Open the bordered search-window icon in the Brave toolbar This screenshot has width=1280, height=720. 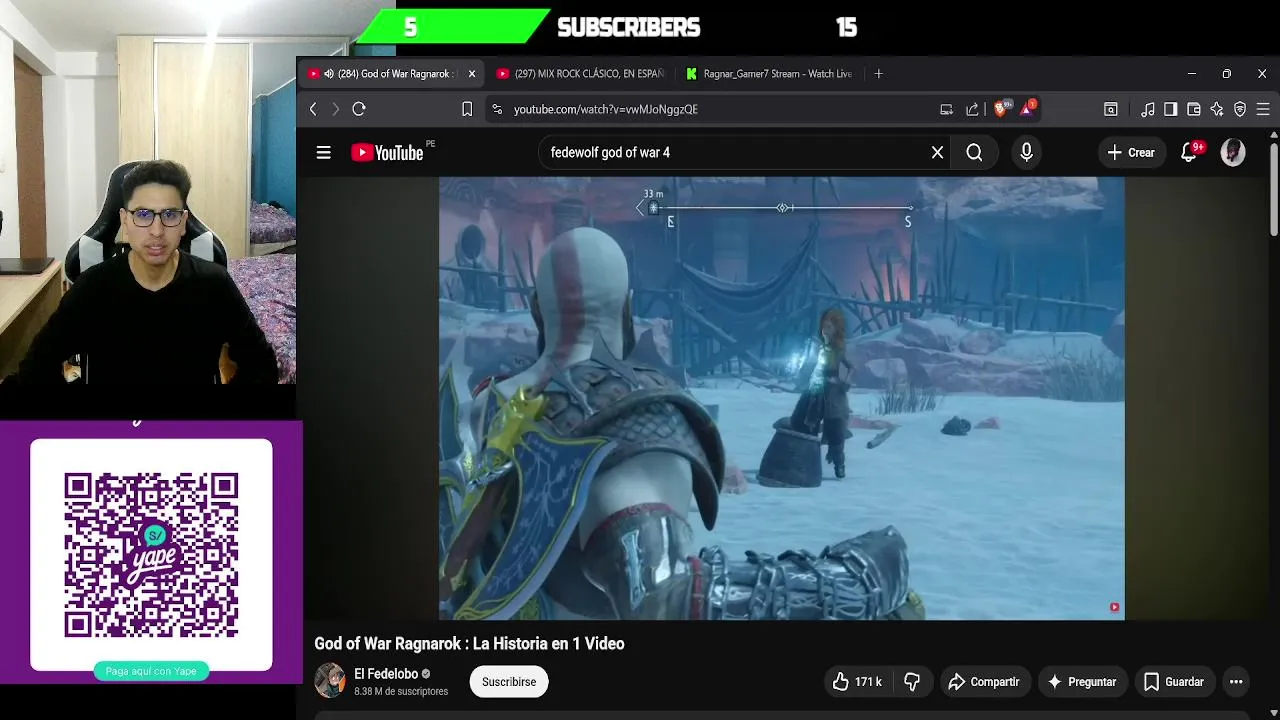point(1110,109)
